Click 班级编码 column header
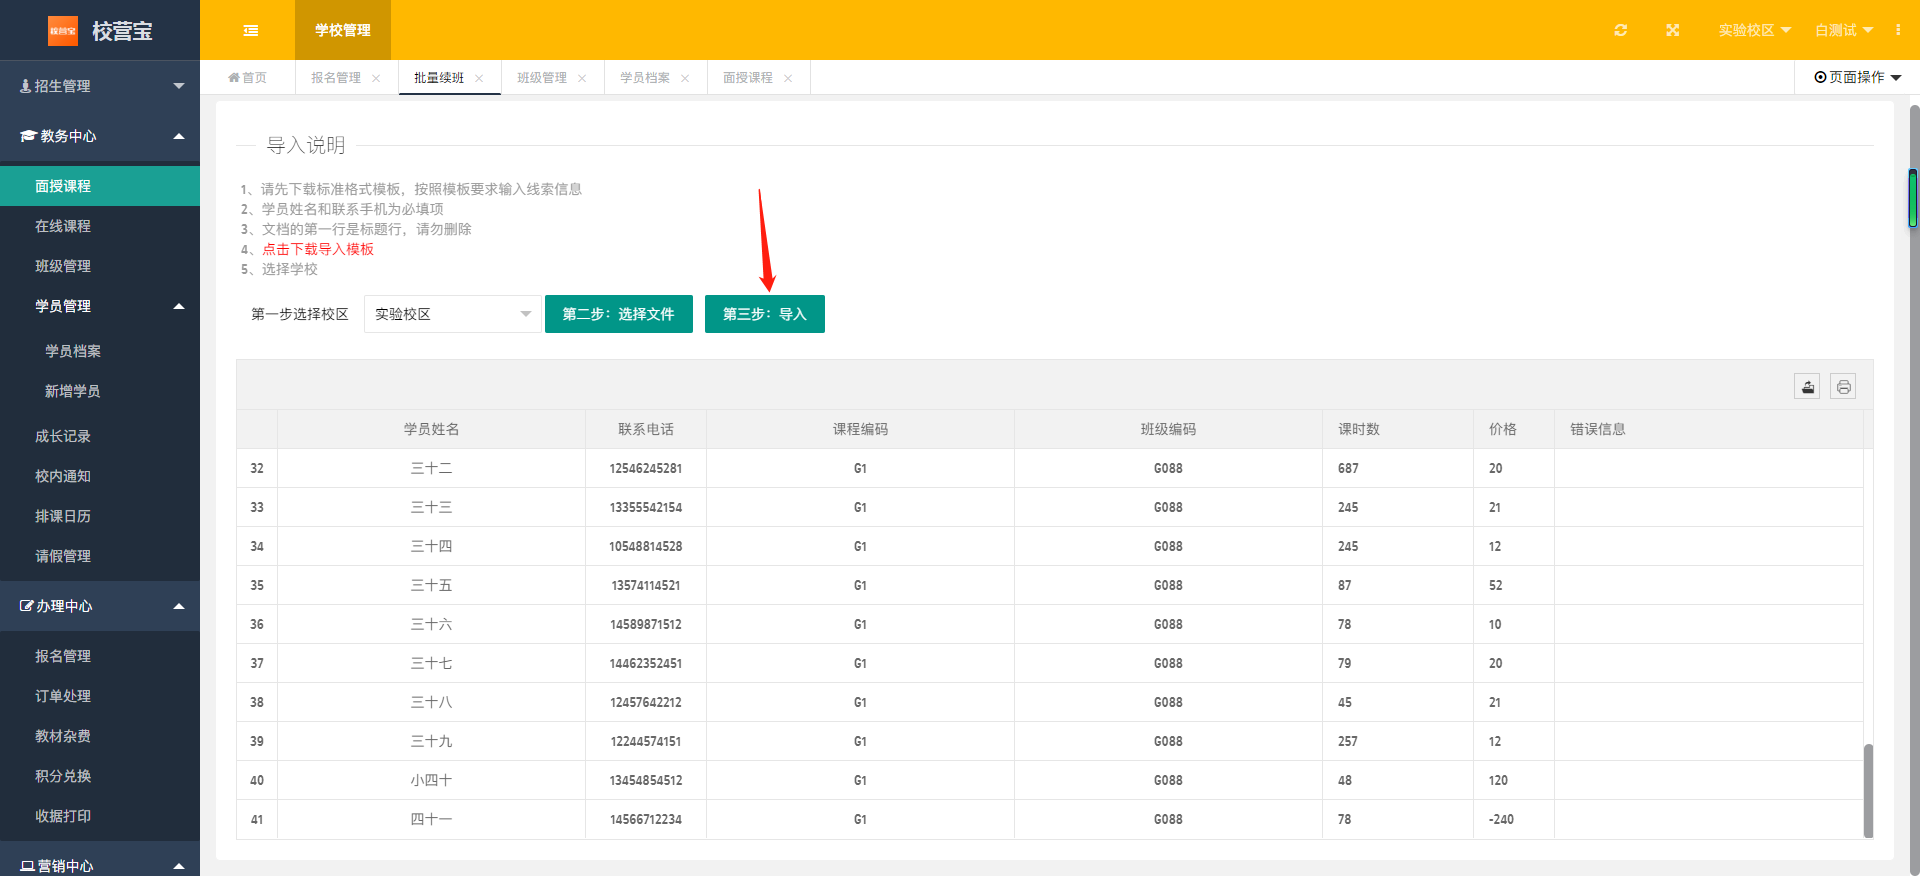This screenshot has width=1920, height=876. click(x=1168, y=429)
